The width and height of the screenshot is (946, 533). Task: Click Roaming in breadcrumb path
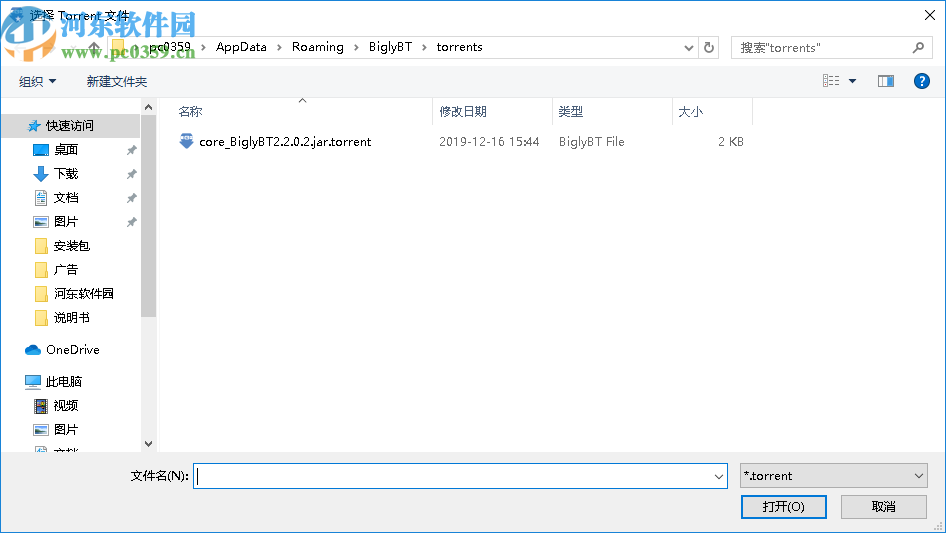(x=318, y=47)
